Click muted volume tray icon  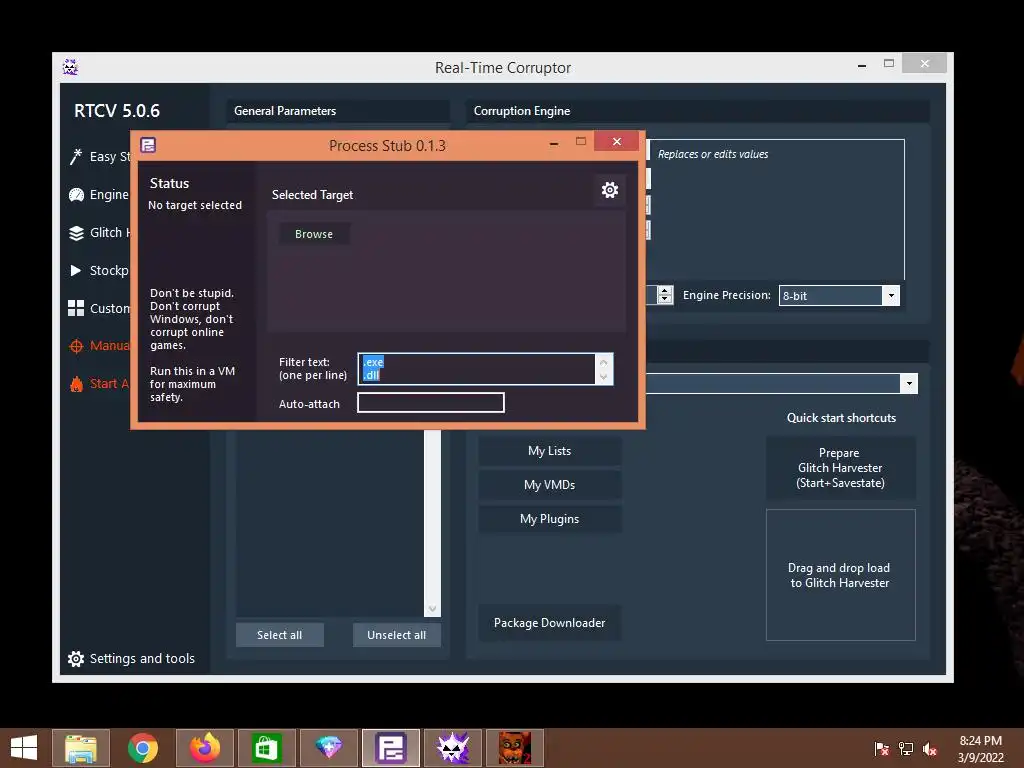tap(930, 748)
